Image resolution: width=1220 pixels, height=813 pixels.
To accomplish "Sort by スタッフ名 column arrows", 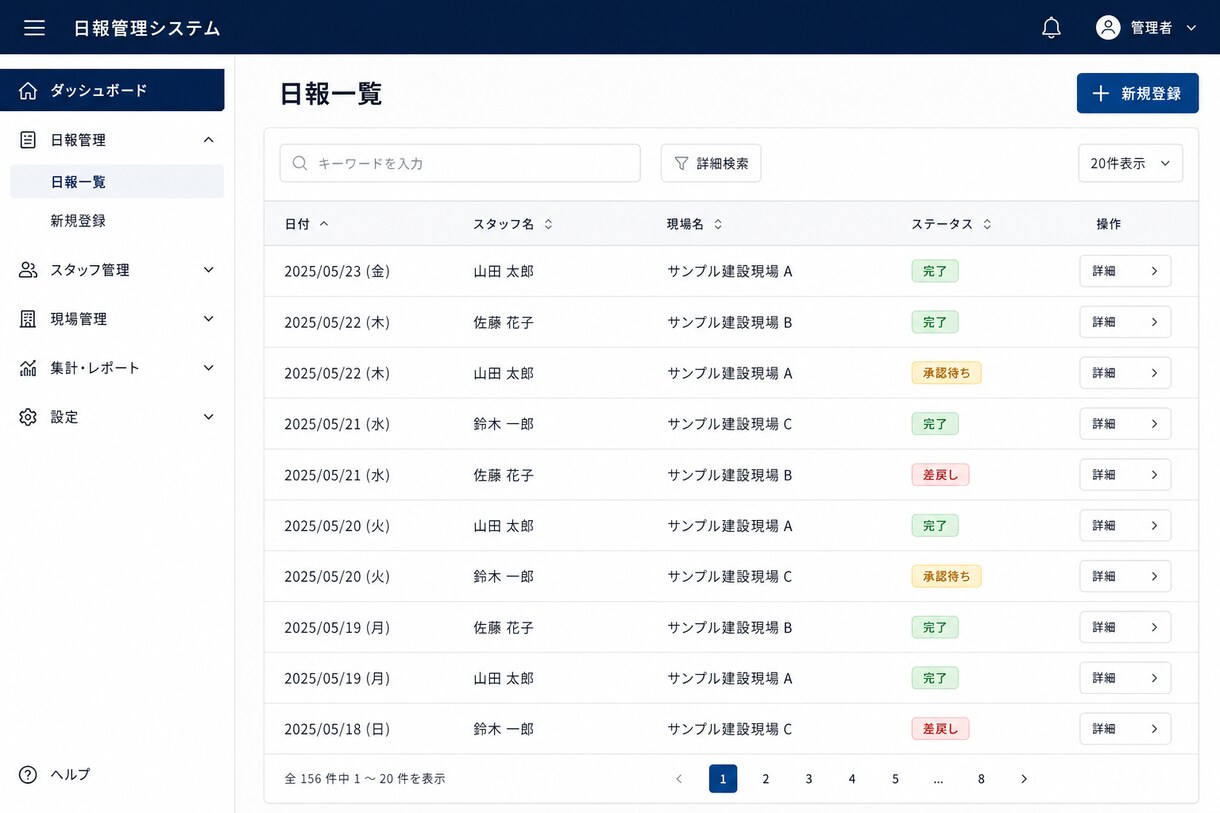I will click(548, 224).
